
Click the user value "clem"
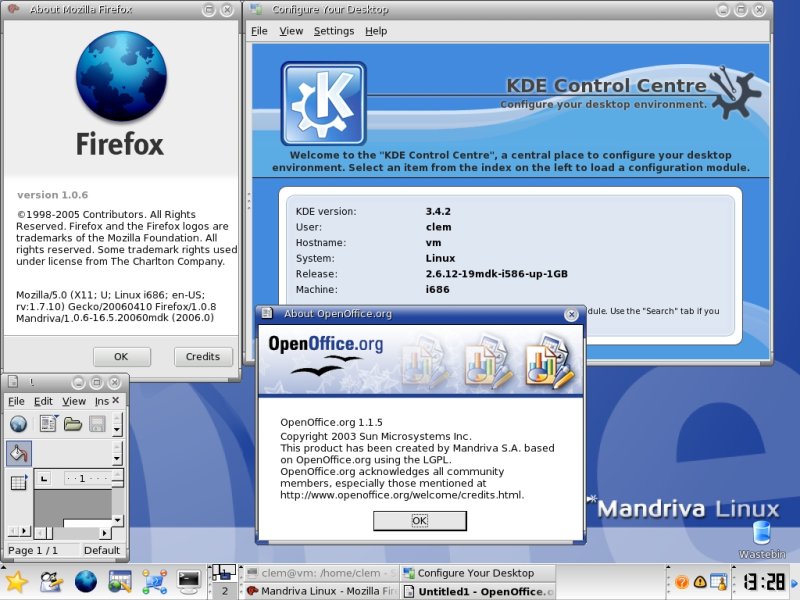[x=439, y=227]
